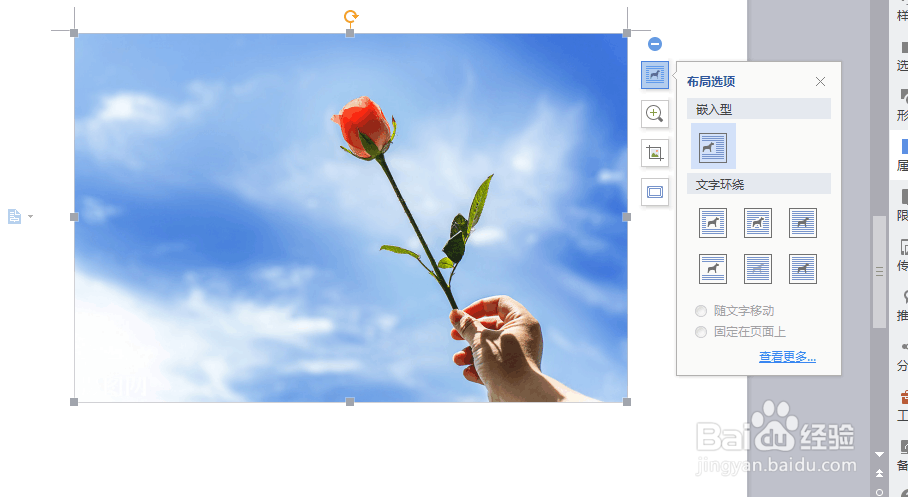The image size is (908, 497).
Task: Open picture preview with the magnifier icon
Action: [x=655, y=114]
